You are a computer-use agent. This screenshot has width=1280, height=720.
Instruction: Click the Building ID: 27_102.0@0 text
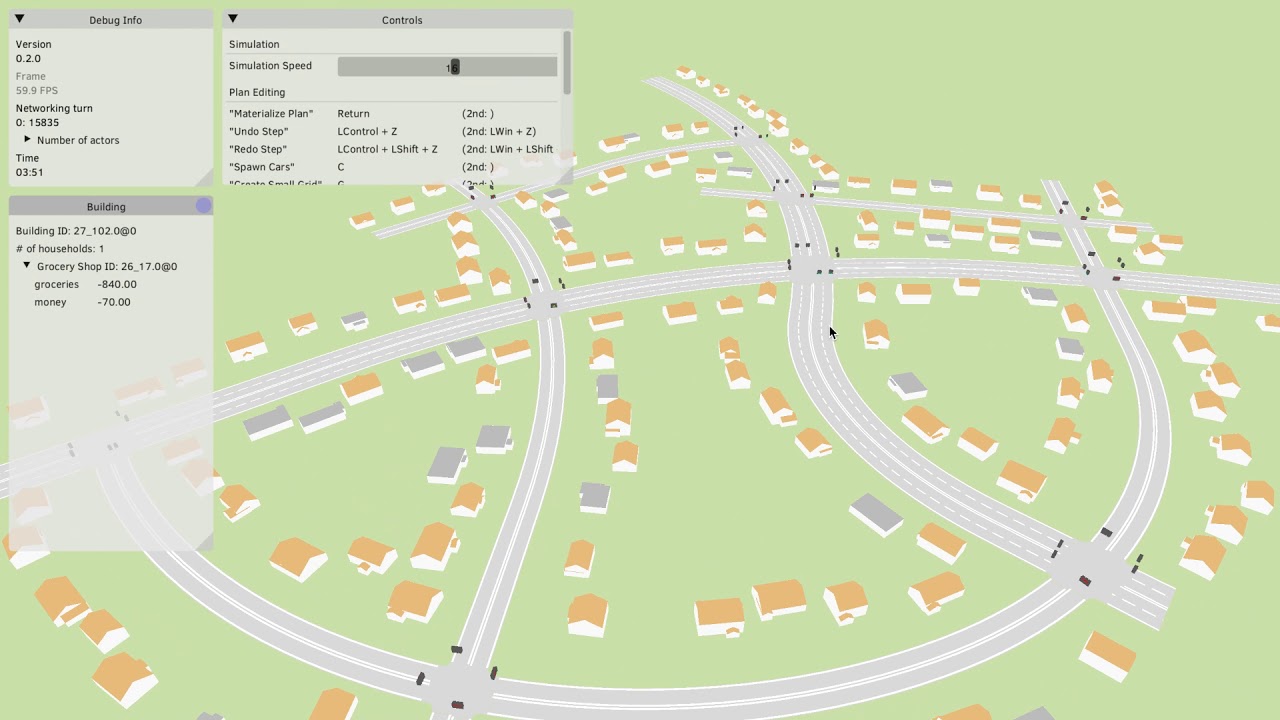pos(76,231)
